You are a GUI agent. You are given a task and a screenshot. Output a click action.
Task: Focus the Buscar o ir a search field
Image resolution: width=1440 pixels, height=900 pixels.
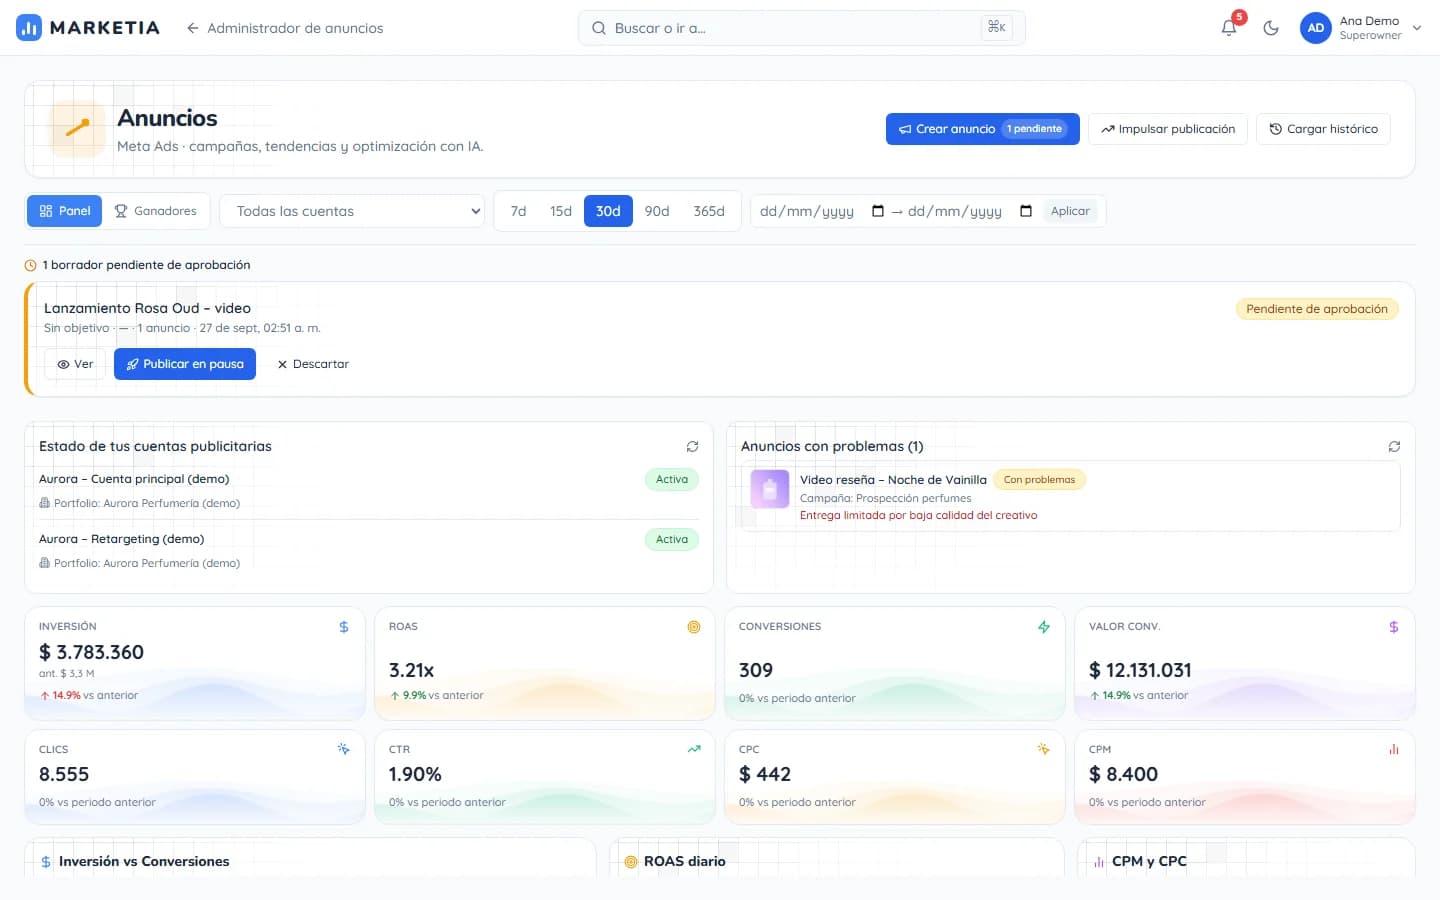click(x=801, y=28)
